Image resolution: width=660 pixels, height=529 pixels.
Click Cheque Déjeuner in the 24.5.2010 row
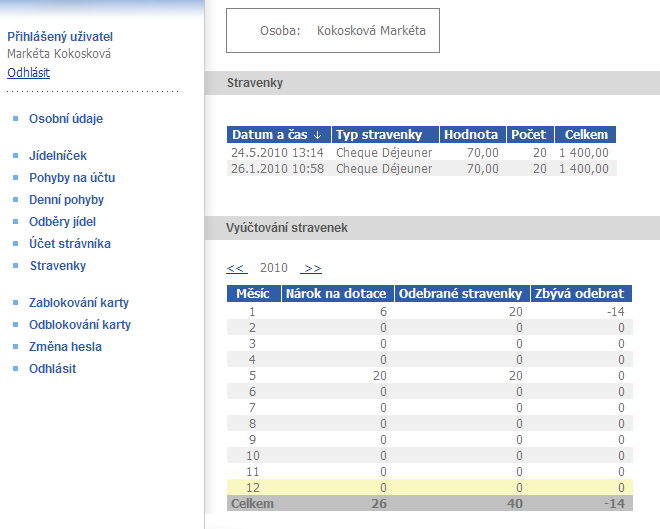click(384, 152)
